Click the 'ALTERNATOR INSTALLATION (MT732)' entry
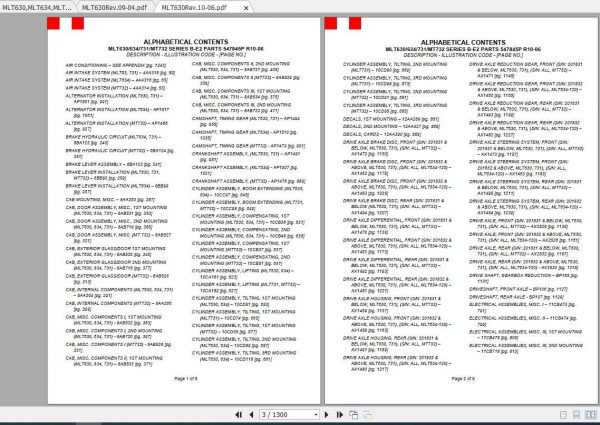Screen dimensions: 600x425 point(116,126)
